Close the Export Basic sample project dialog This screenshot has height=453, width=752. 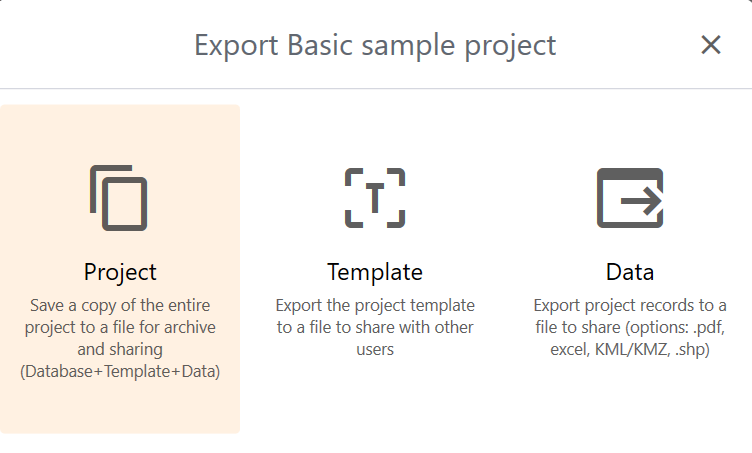(x=711, y=45)
